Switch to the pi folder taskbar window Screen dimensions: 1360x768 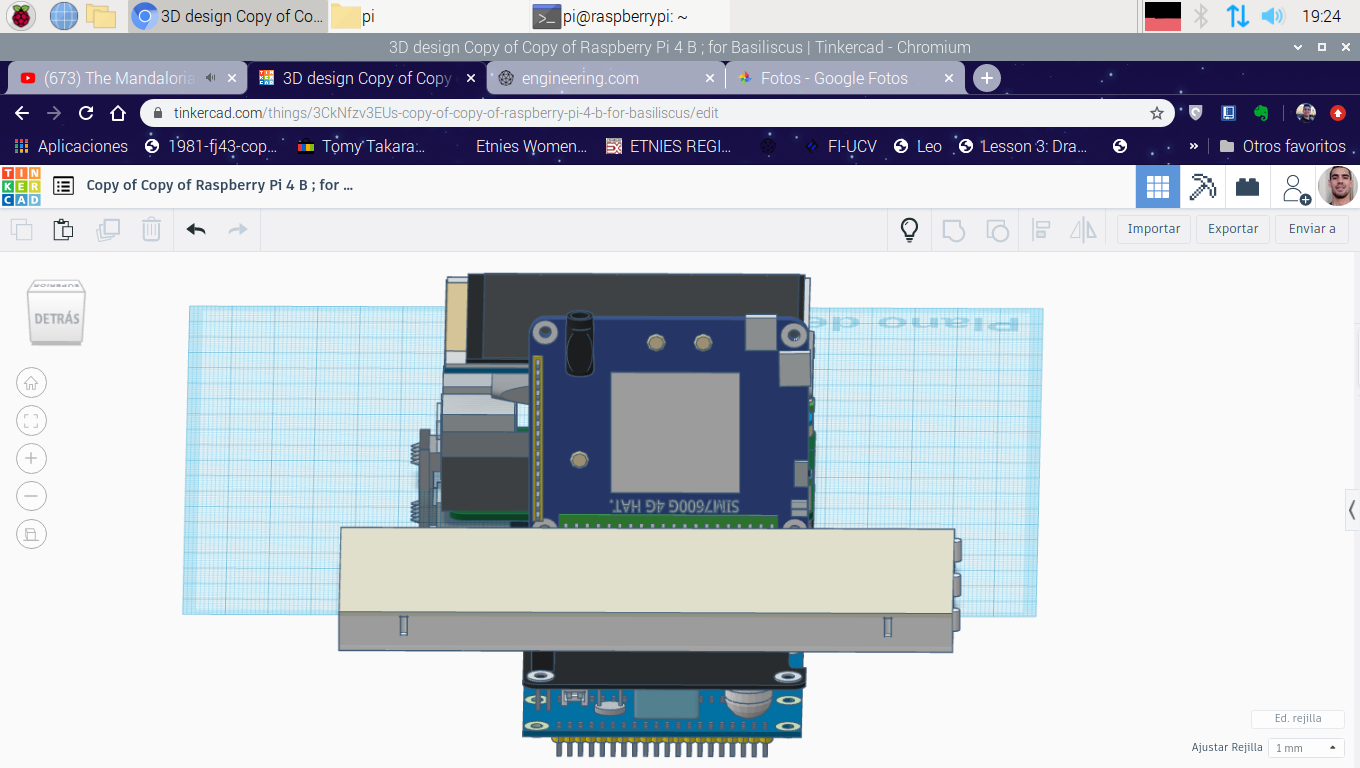[428, 16]
